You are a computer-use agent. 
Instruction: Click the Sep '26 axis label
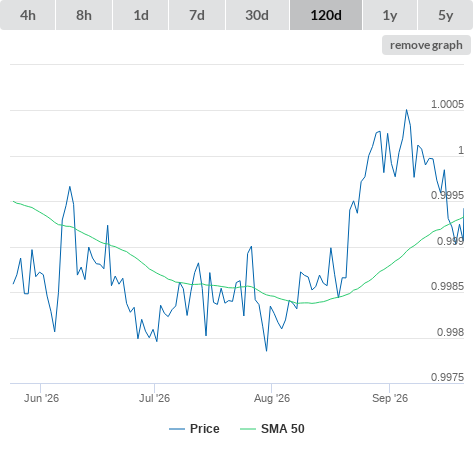coord(390,398)
